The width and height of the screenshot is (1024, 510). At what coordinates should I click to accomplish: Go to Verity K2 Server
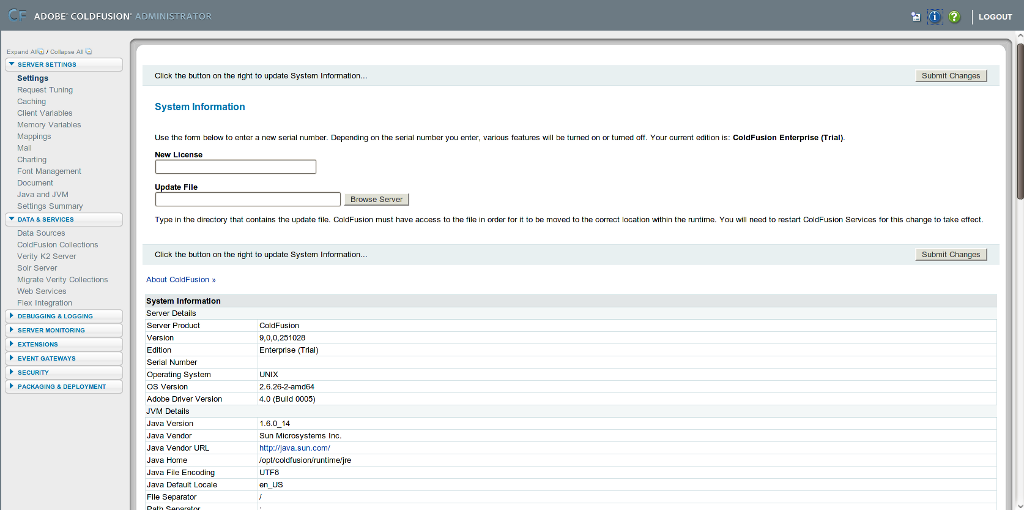tap(46, 257)
